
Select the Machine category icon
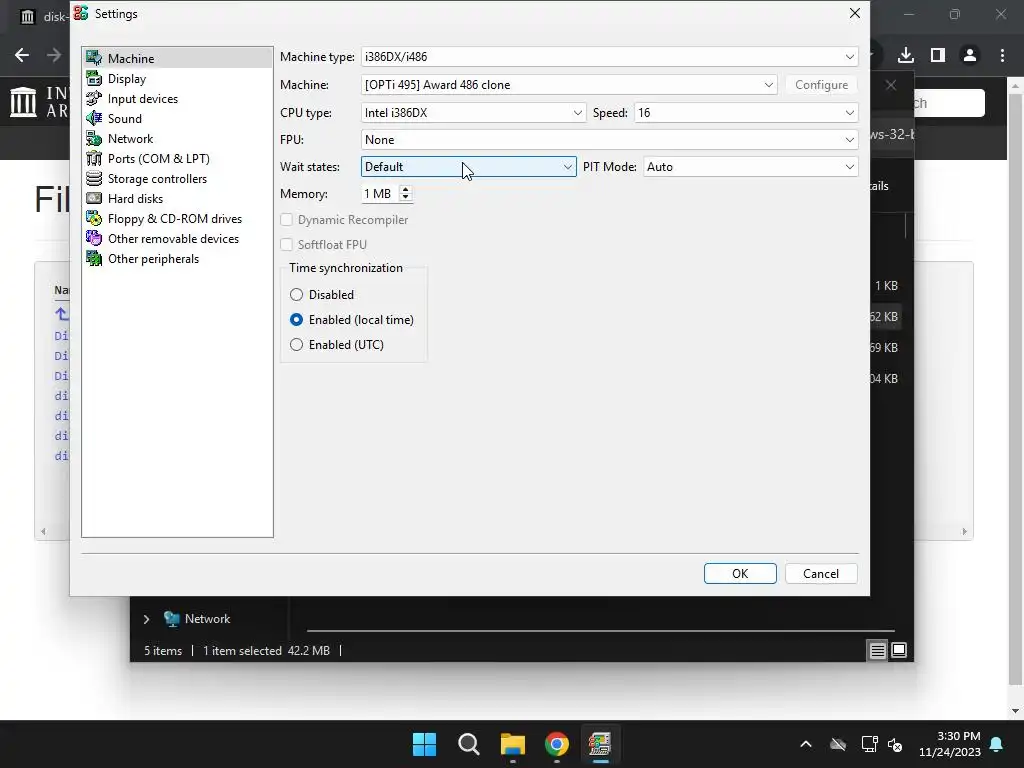tap(94, 58)
